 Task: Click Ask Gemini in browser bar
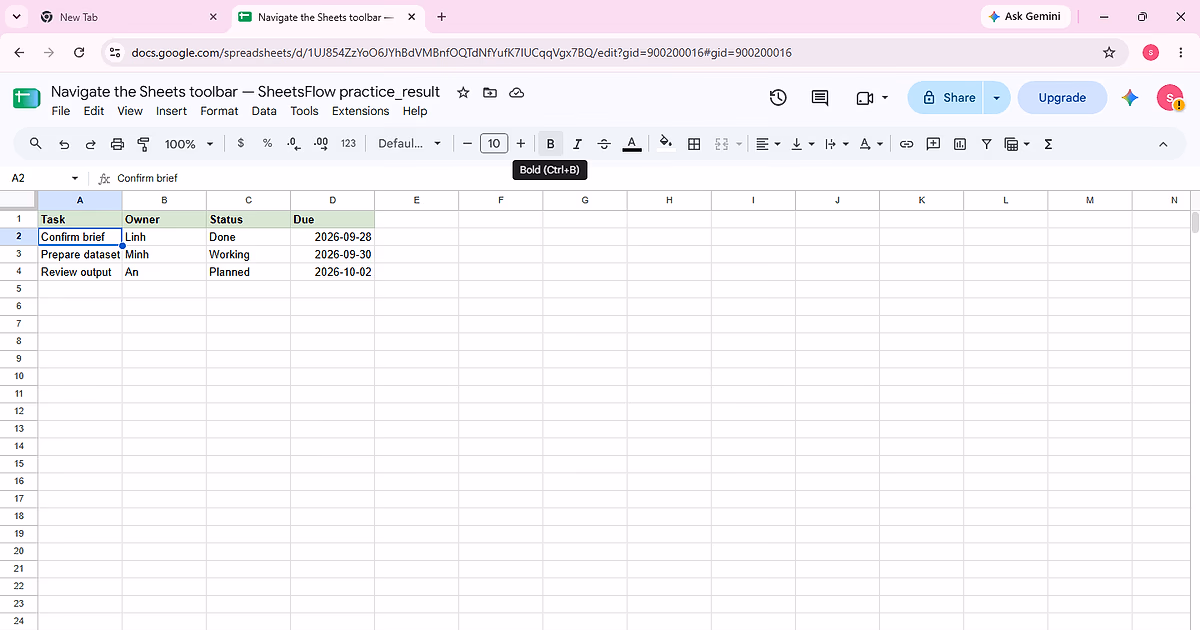[1023, 16]
